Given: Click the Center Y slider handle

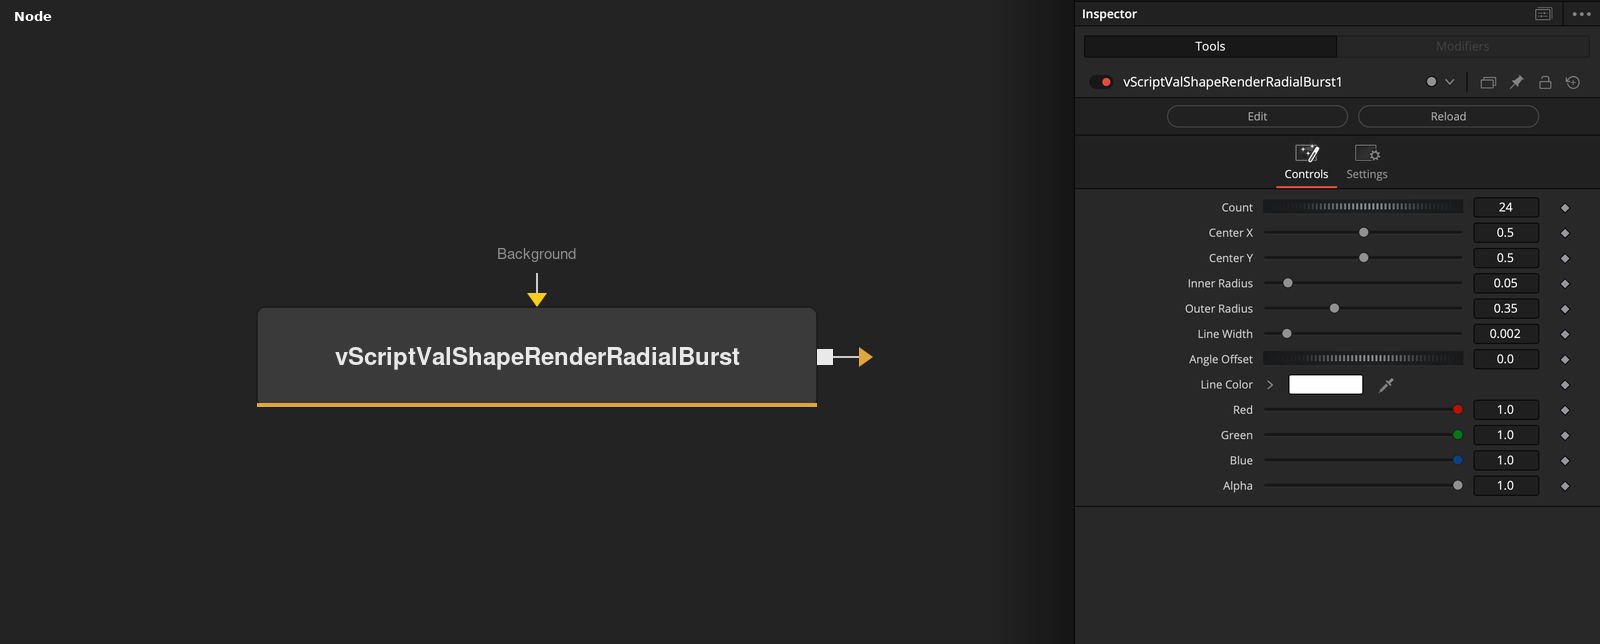Looking at the screenshot, I should click(x=1364, y=258).
